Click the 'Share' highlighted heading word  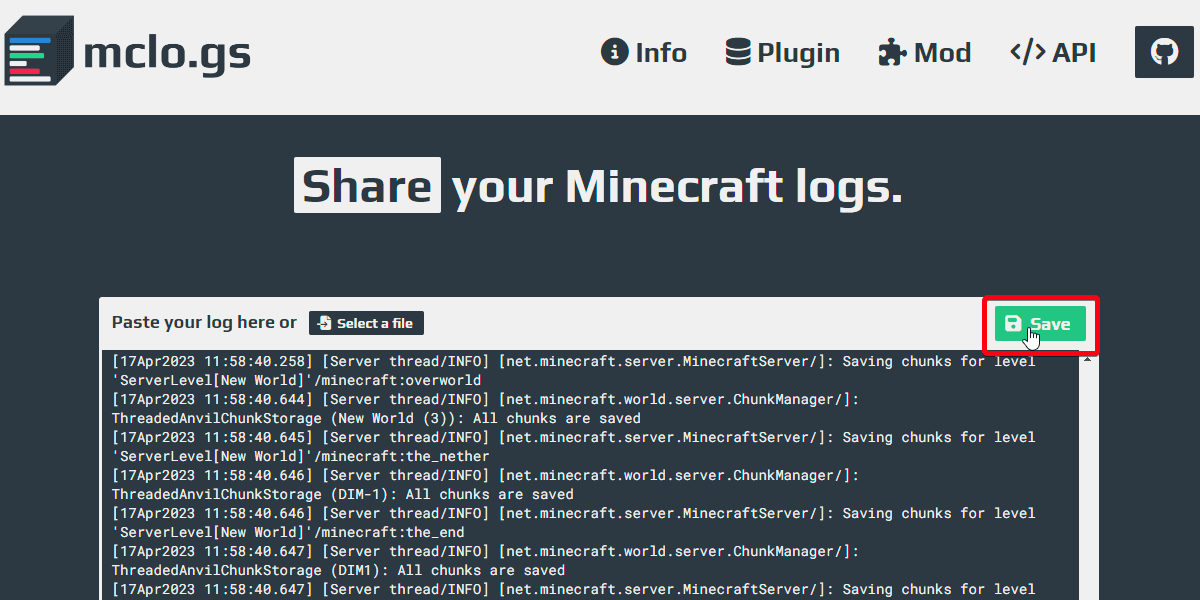tap(367, 186)
